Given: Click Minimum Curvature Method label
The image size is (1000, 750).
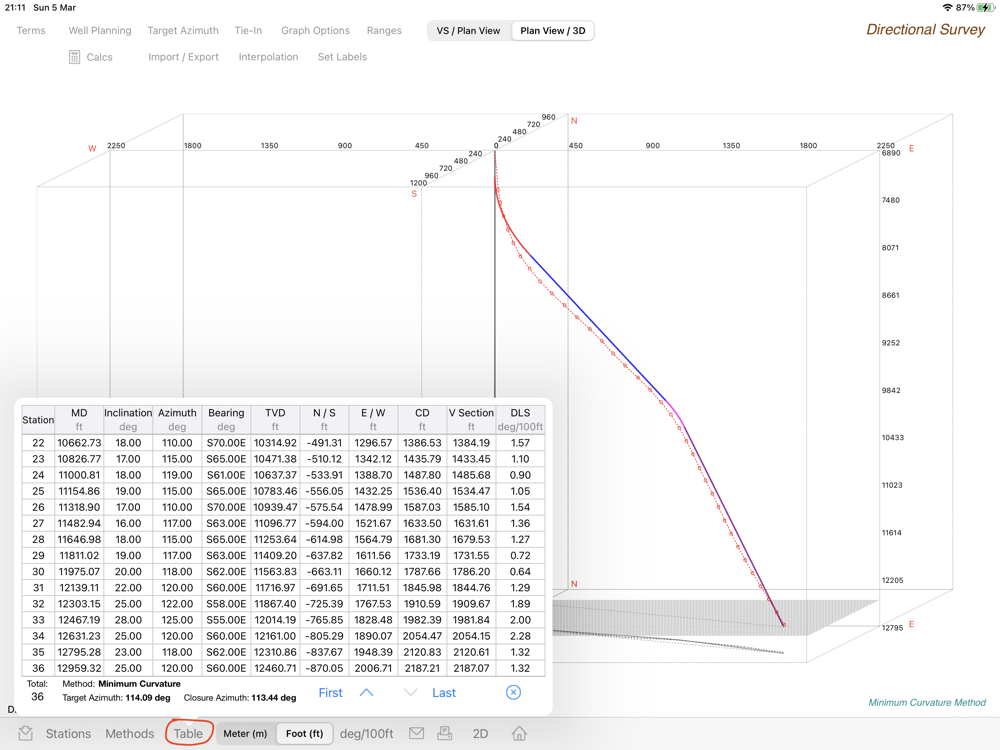Looking at the screenshot, I should click(x=927, y=702).
